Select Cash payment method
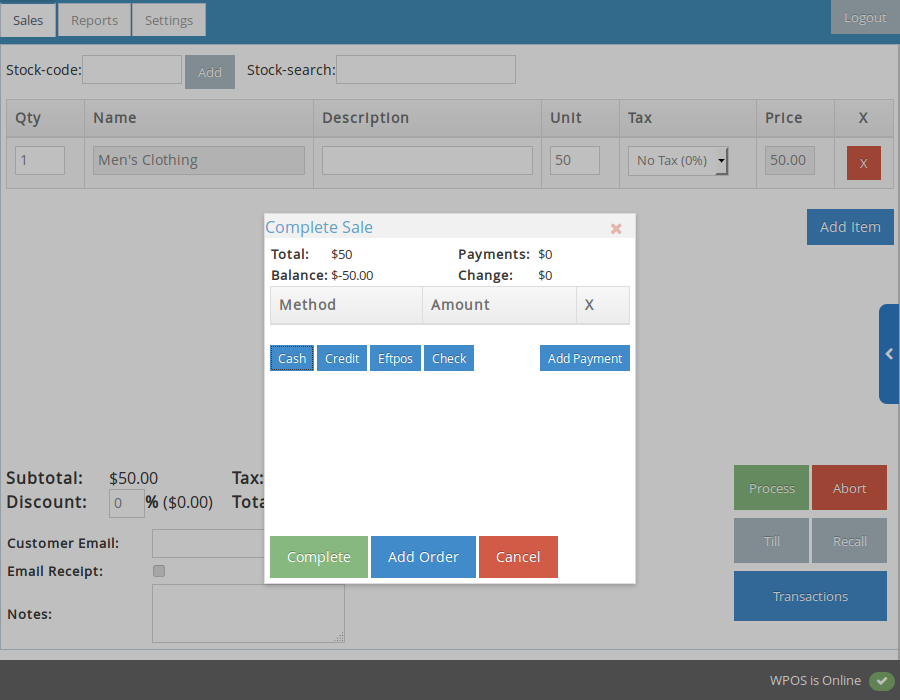Viewport: 900px width, 700px height. pyautogui.click(x=292, y=358)
